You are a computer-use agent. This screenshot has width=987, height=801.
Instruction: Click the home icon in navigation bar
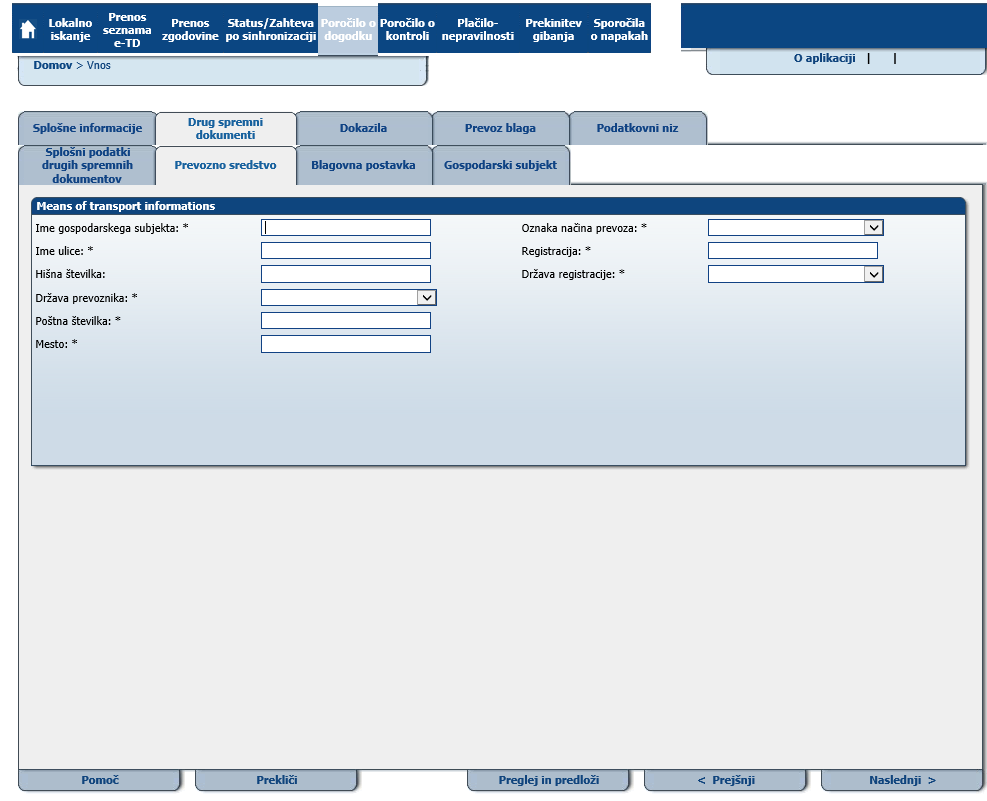coord(28,30)
